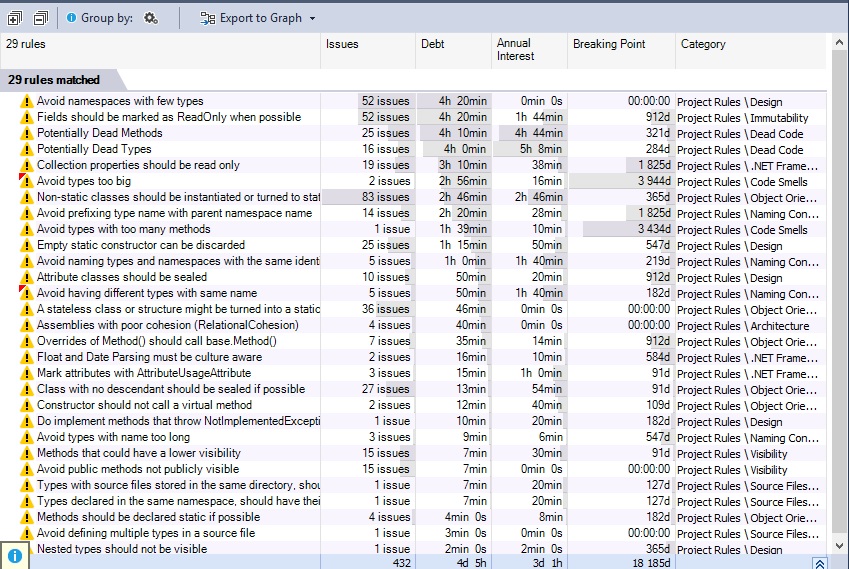Click warning icon beside Potentially Dead Methods
The height and width of the screenshot is (569, 849).
pos(26,133)
